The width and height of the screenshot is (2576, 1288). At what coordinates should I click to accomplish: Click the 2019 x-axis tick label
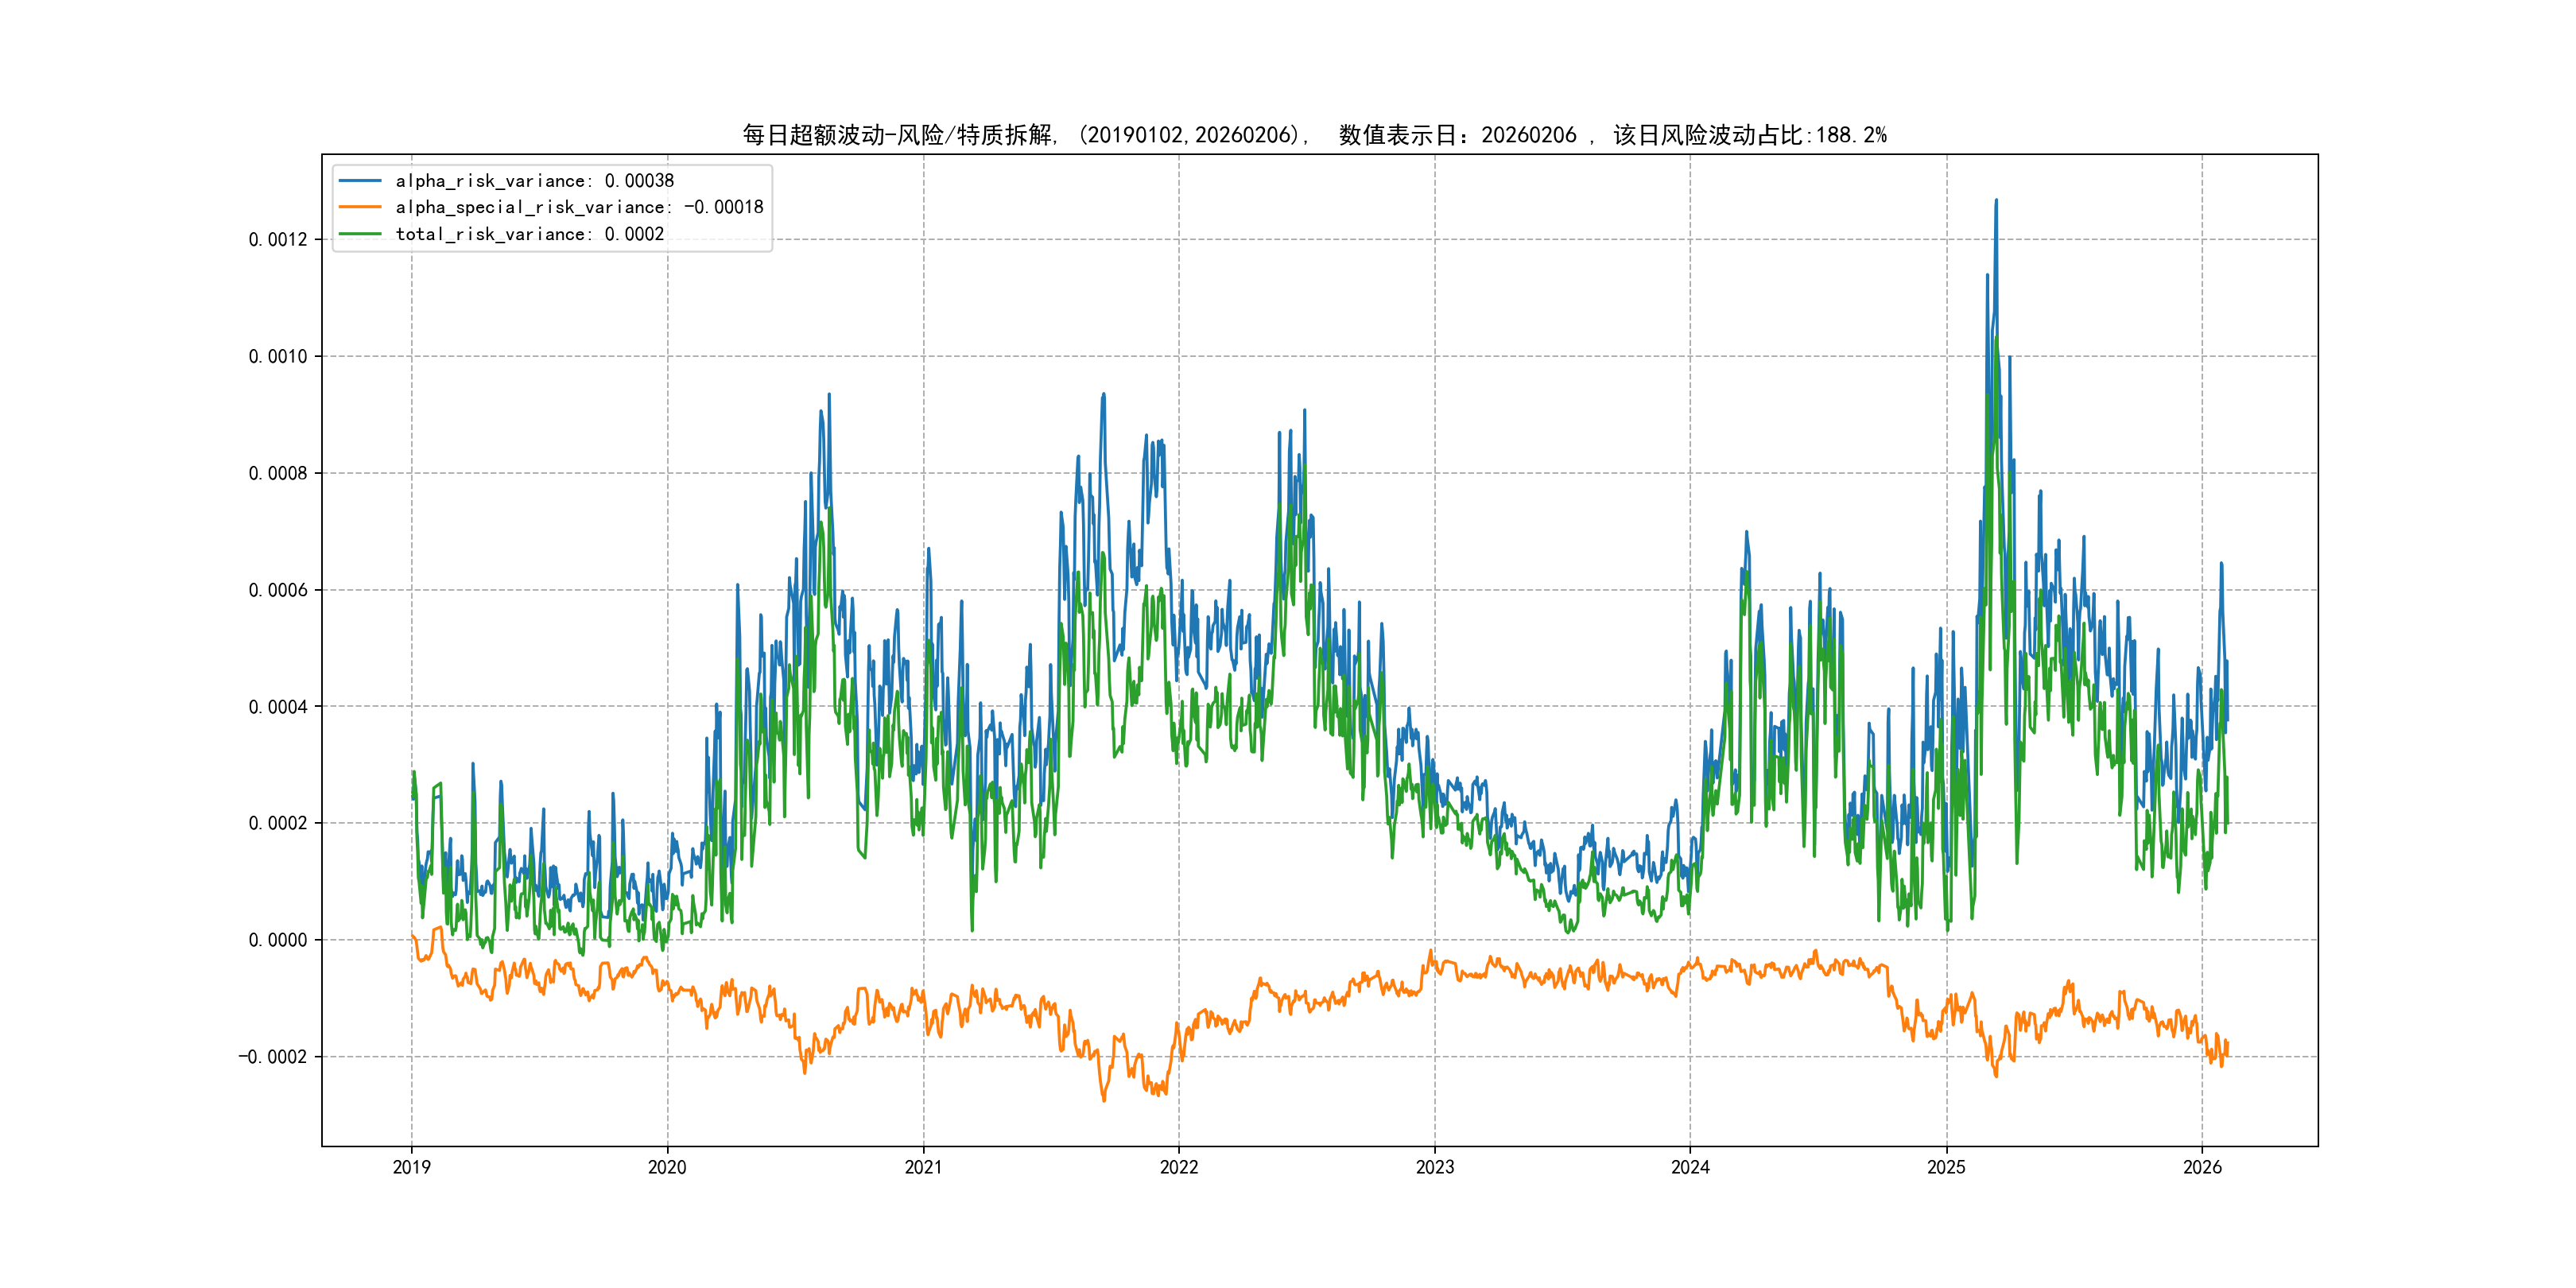point(411,1167)
